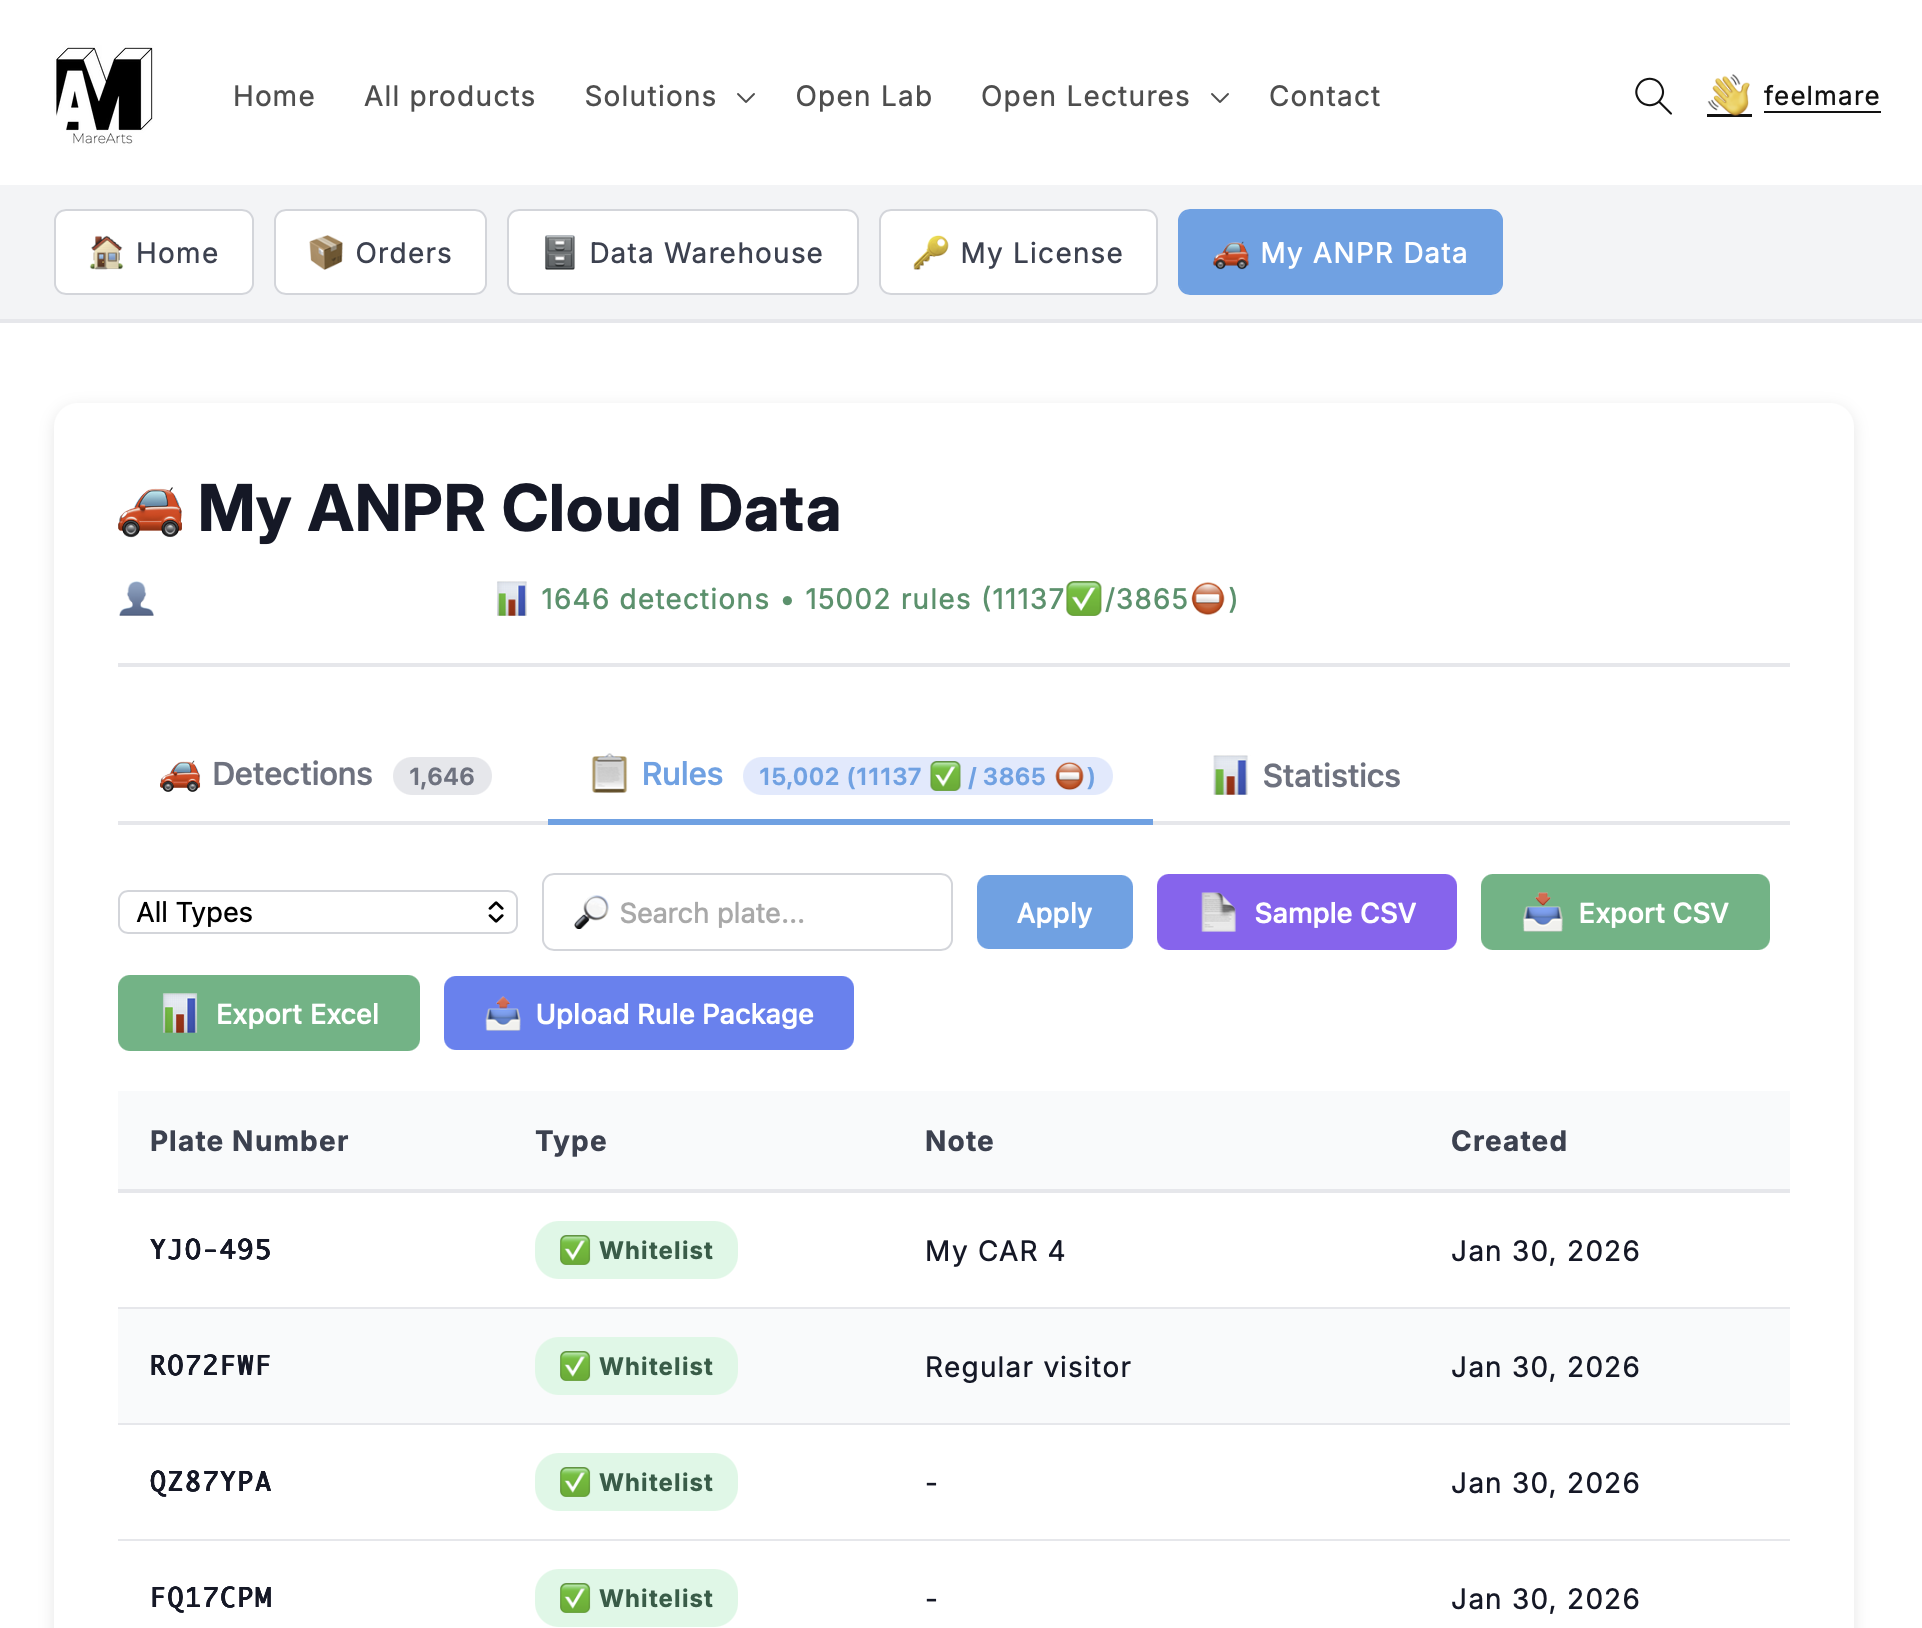Open the Data Warehouse section
1922x1628 pixels.
tap(682, 252)
